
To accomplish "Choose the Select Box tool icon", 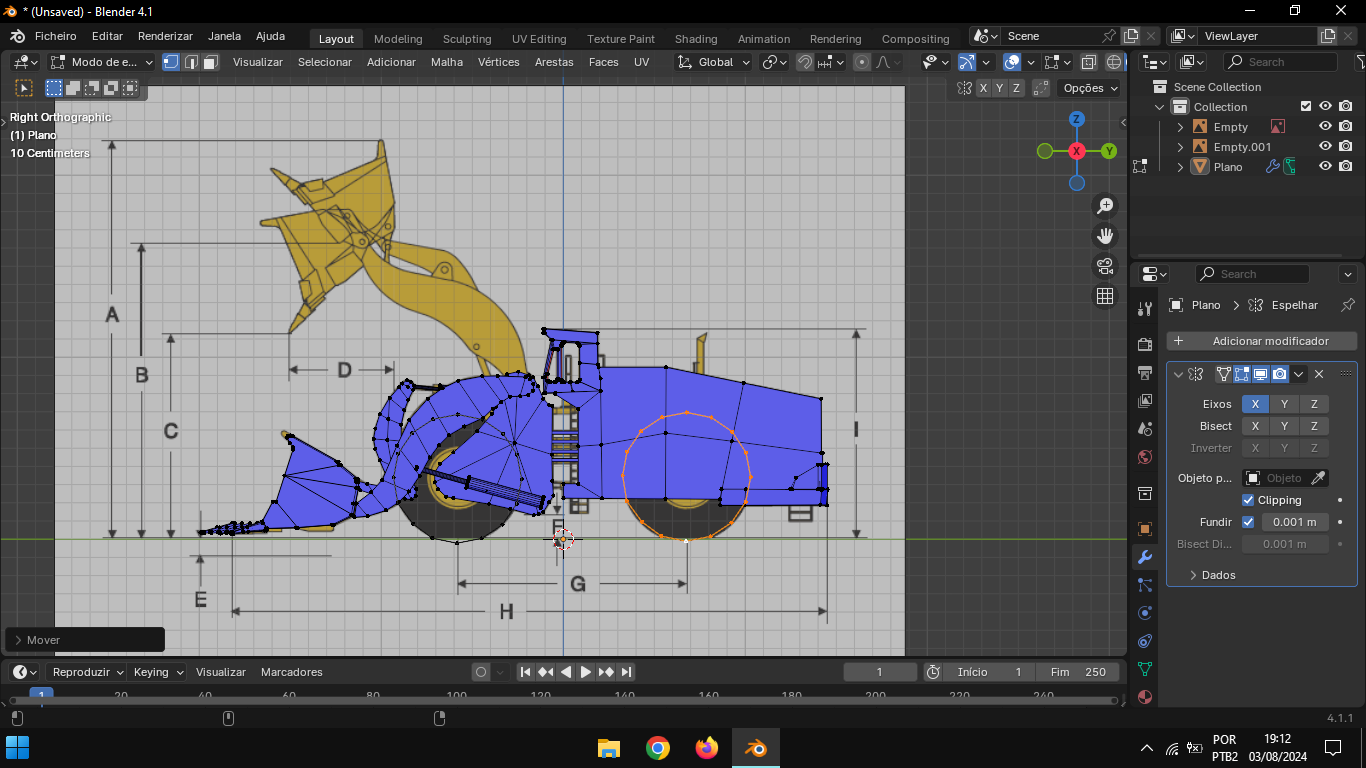I will pyautogui.click(x=54, y=88).
